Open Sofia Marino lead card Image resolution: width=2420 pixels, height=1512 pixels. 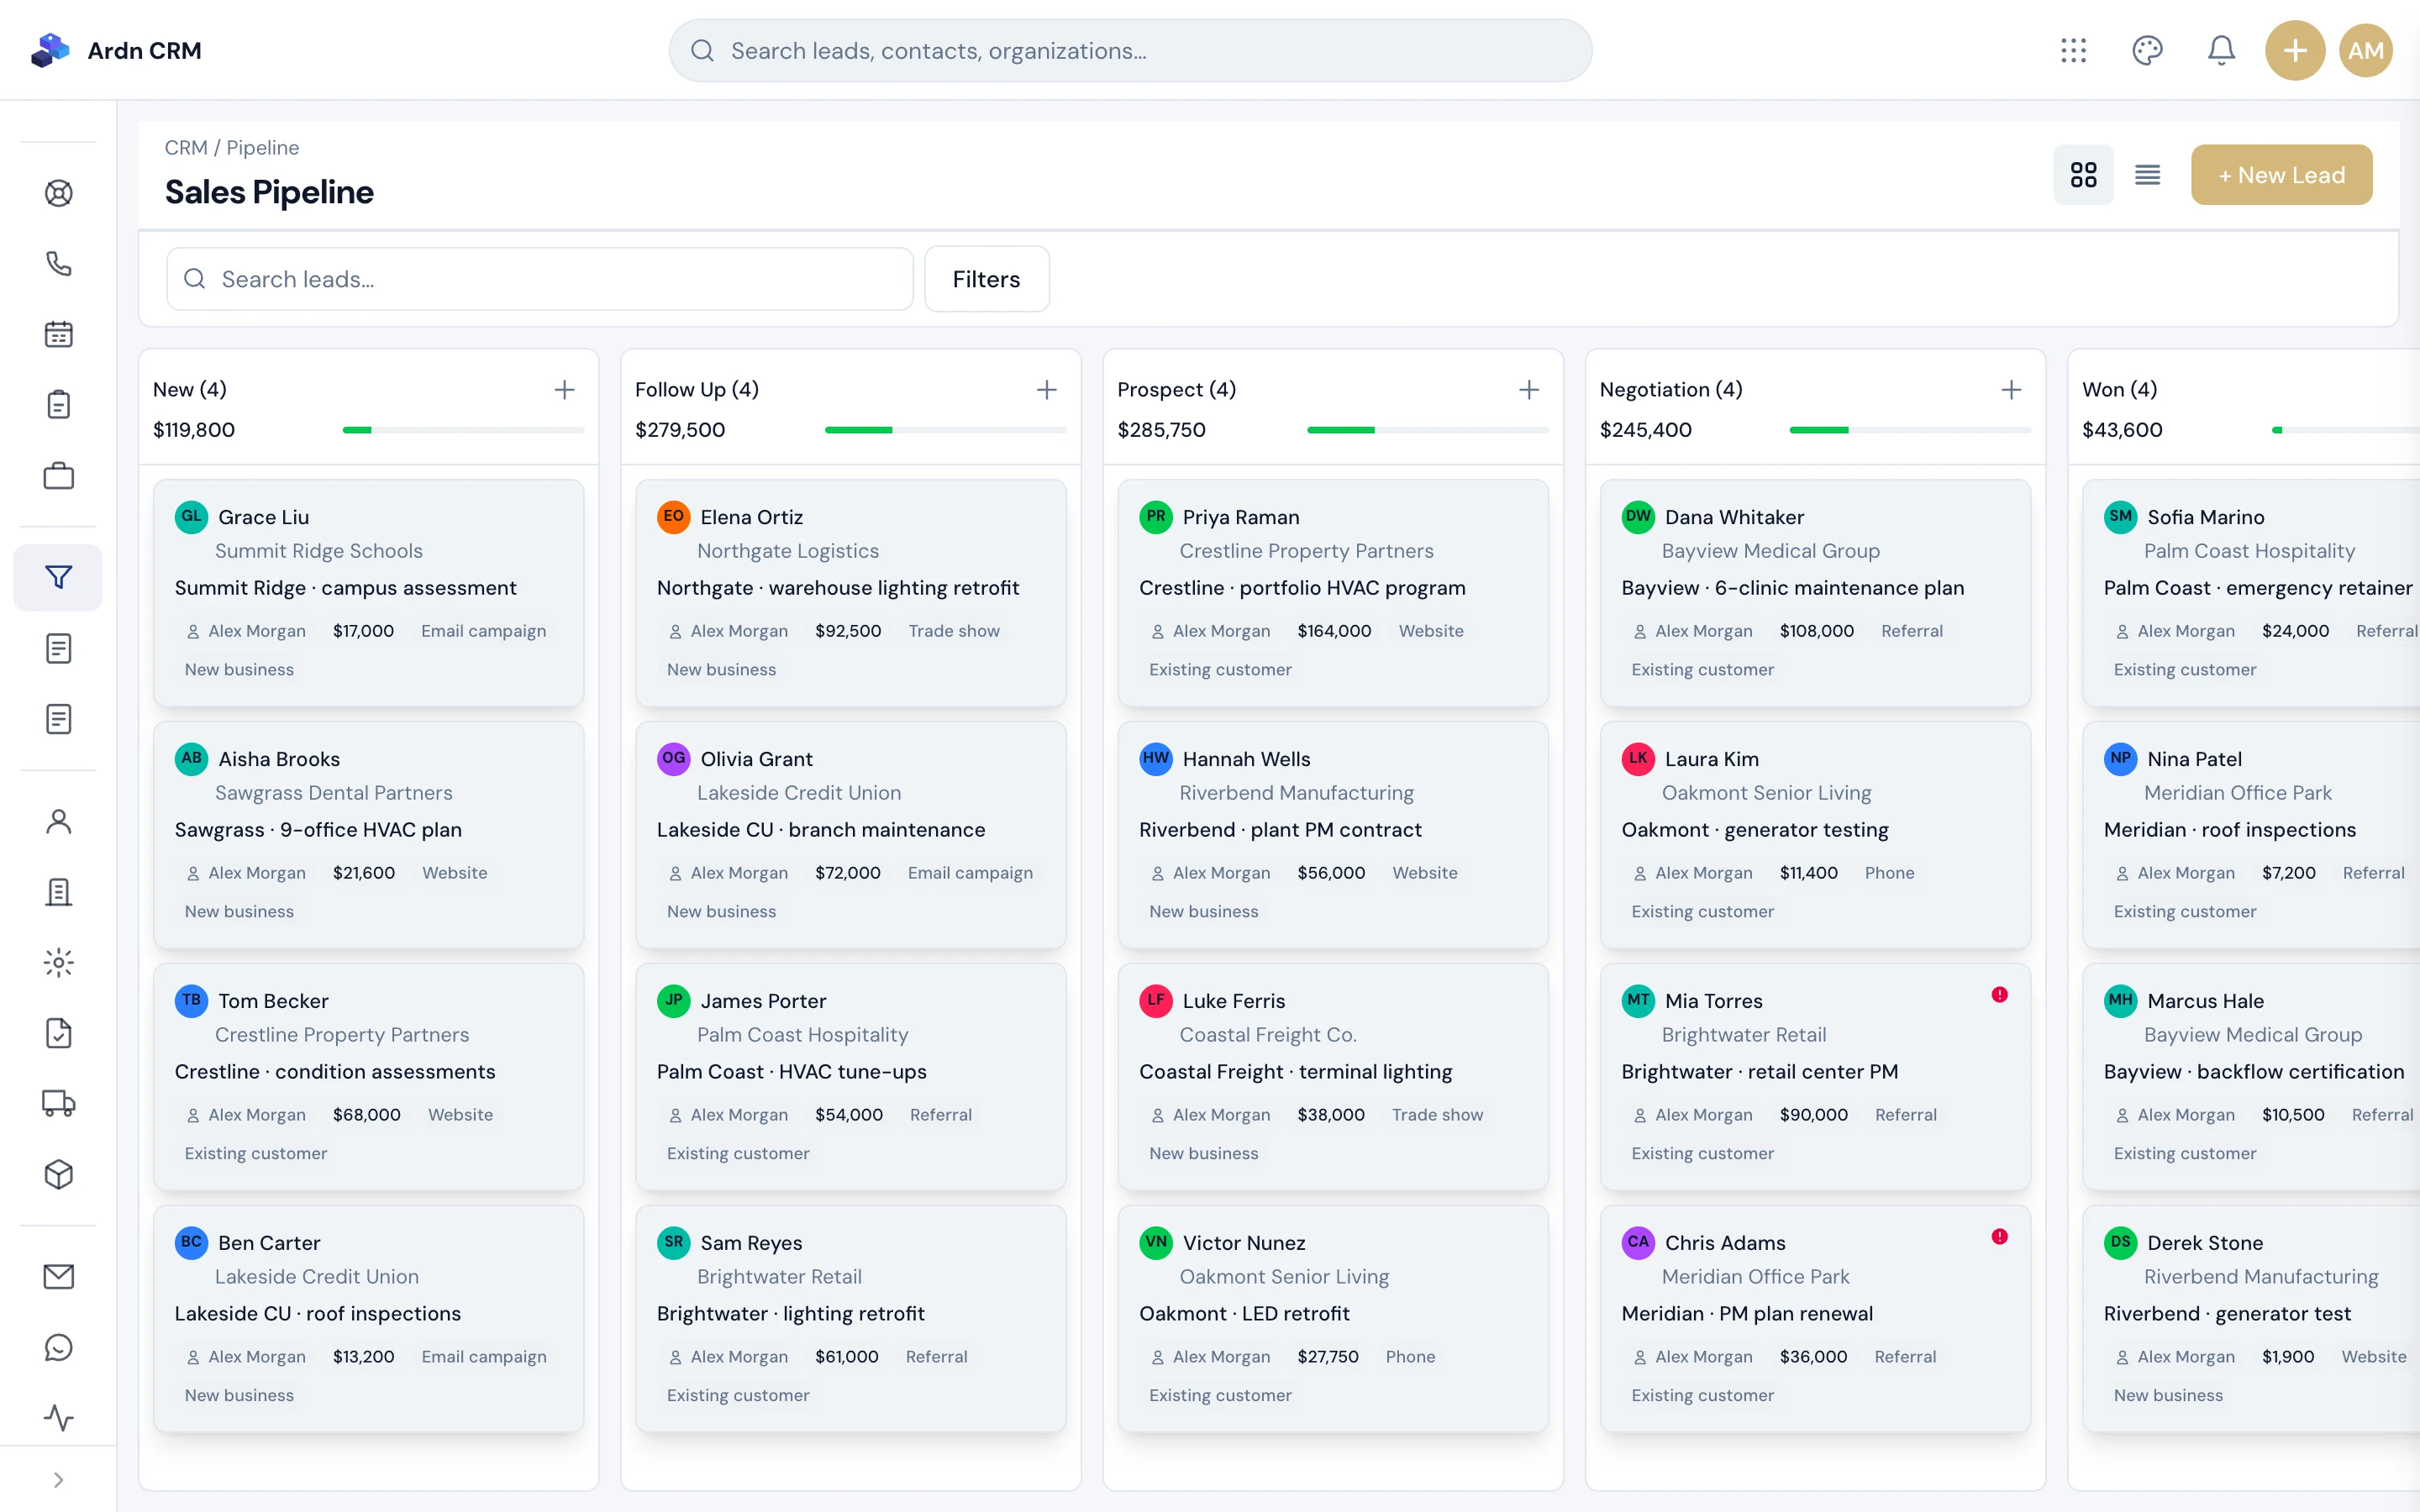2251,593
